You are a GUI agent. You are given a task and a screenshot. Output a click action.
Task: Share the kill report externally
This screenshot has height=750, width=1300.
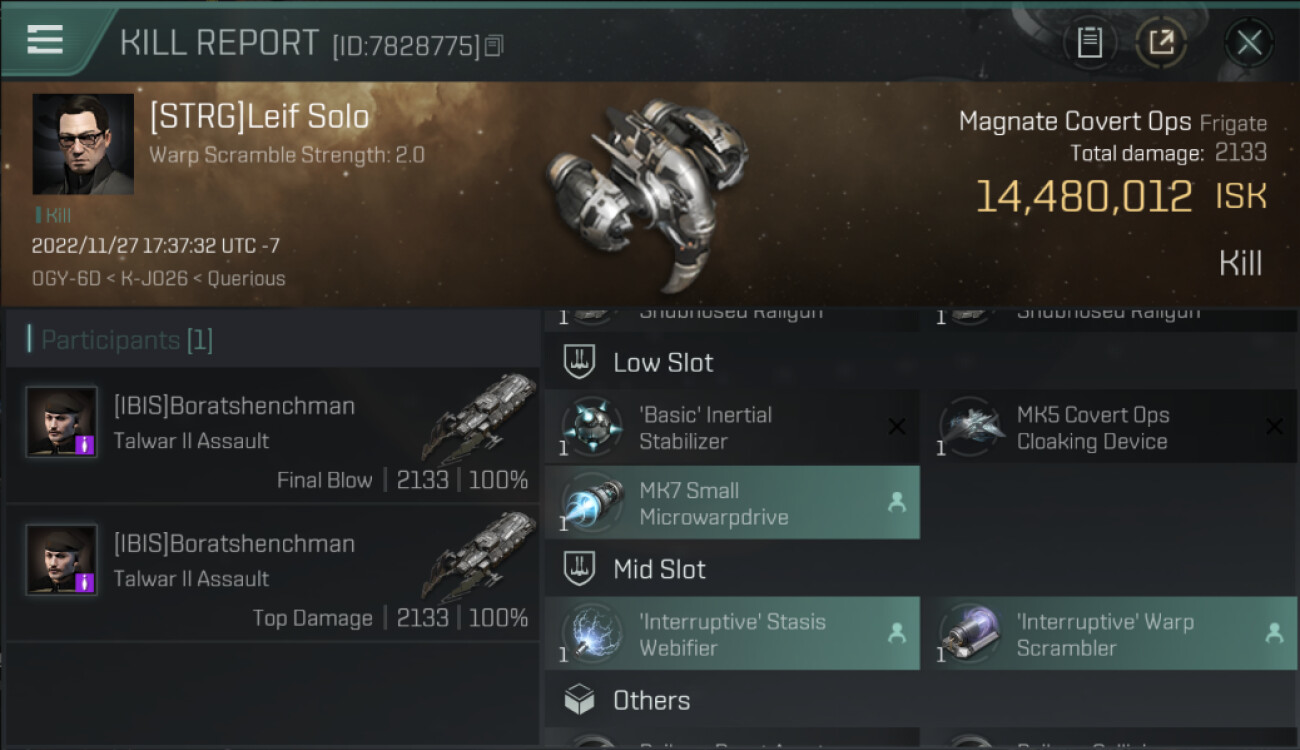1161,42
